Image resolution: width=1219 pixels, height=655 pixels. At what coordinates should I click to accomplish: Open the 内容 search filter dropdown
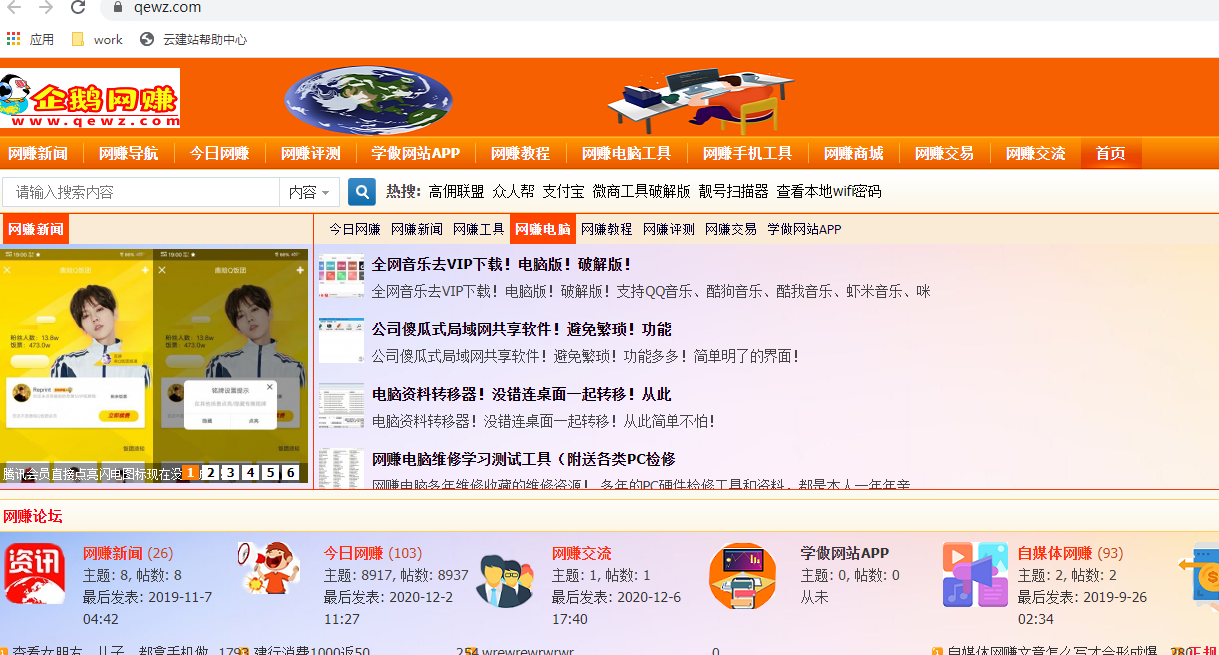tap(309, 191)
